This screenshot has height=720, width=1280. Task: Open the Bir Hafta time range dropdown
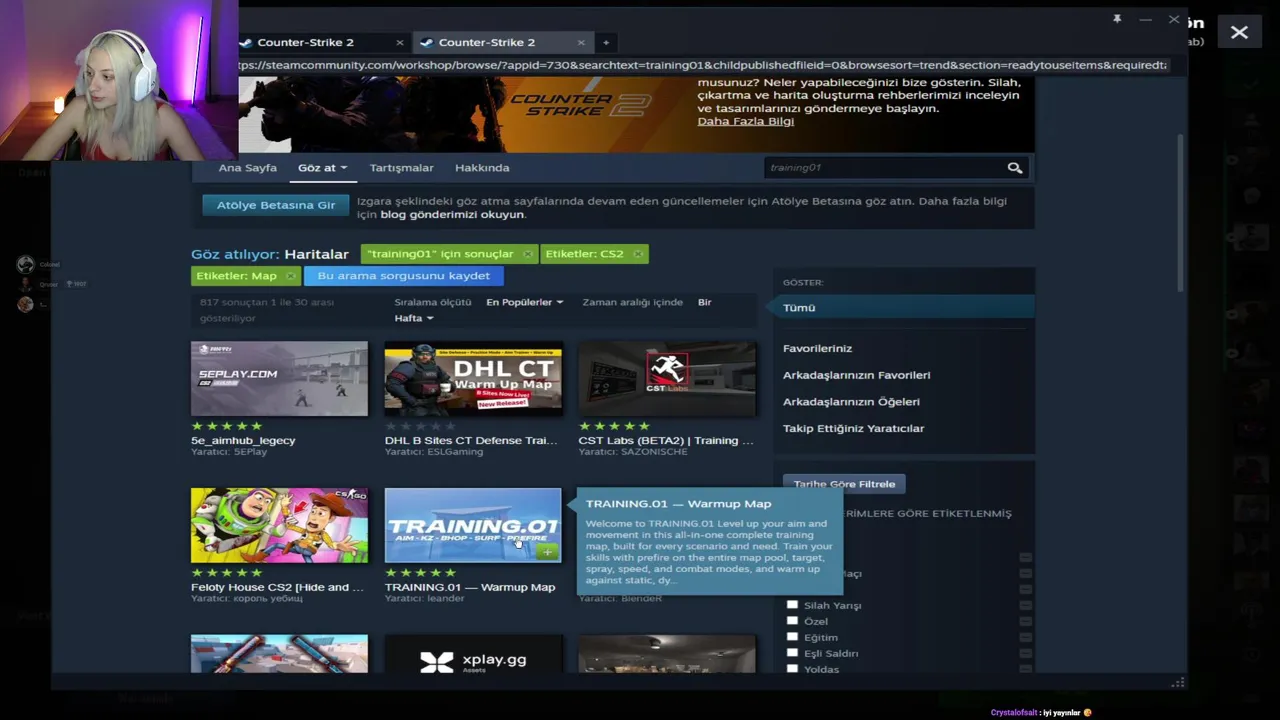(x=414, y=318)
